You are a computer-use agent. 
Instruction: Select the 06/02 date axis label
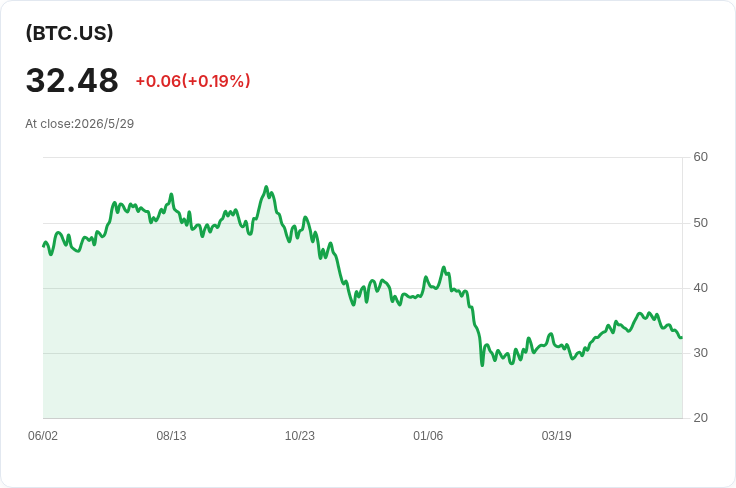[x=43, y=436]
